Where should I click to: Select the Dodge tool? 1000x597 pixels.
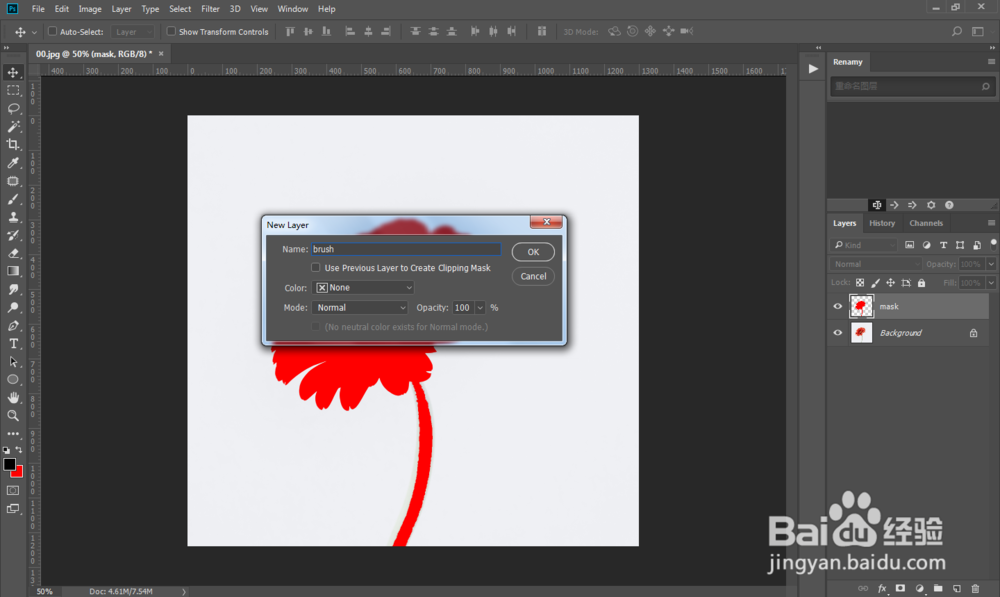(x=13, y=307)
